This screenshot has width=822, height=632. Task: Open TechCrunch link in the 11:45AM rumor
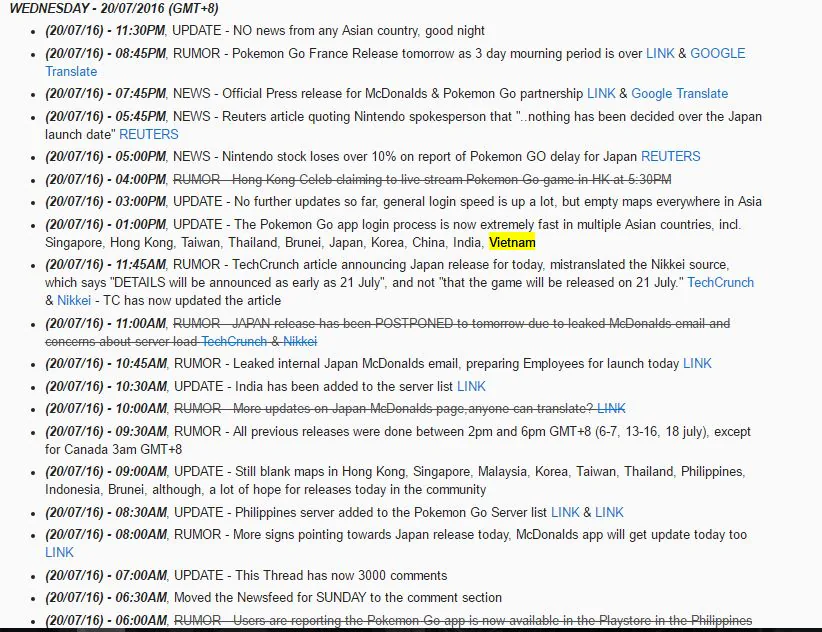720,282
